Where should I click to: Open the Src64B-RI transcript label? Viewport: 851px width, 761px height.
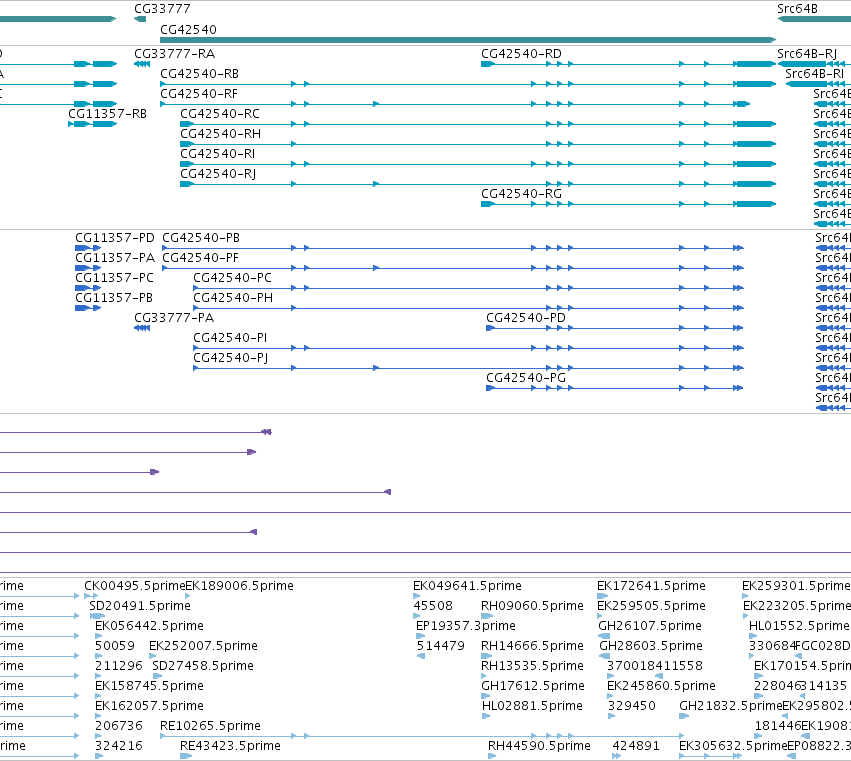coord(815,74)
